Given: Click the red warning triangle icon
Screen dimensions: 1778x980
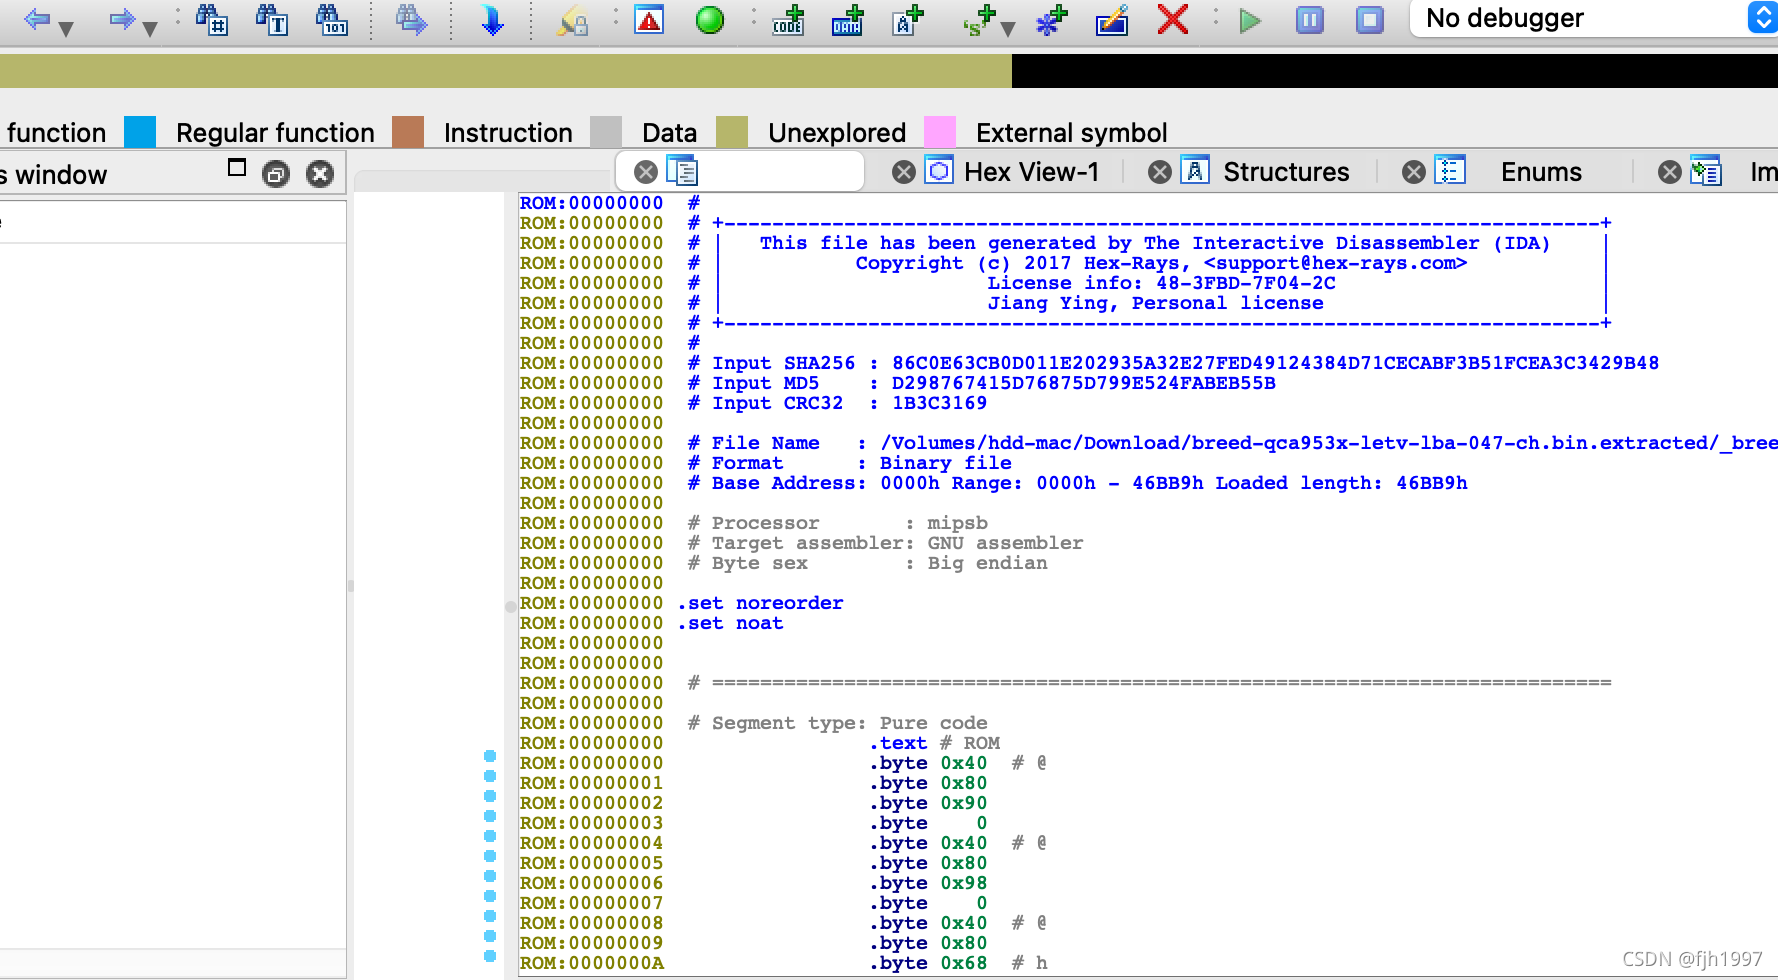Looking at the screenshot, I should click(x=649, y=19).
